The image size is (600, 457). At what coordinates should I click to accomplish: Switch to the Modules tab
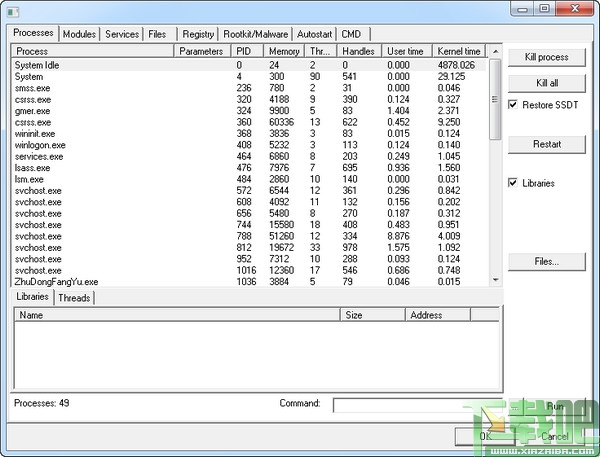tap(79, 34)
